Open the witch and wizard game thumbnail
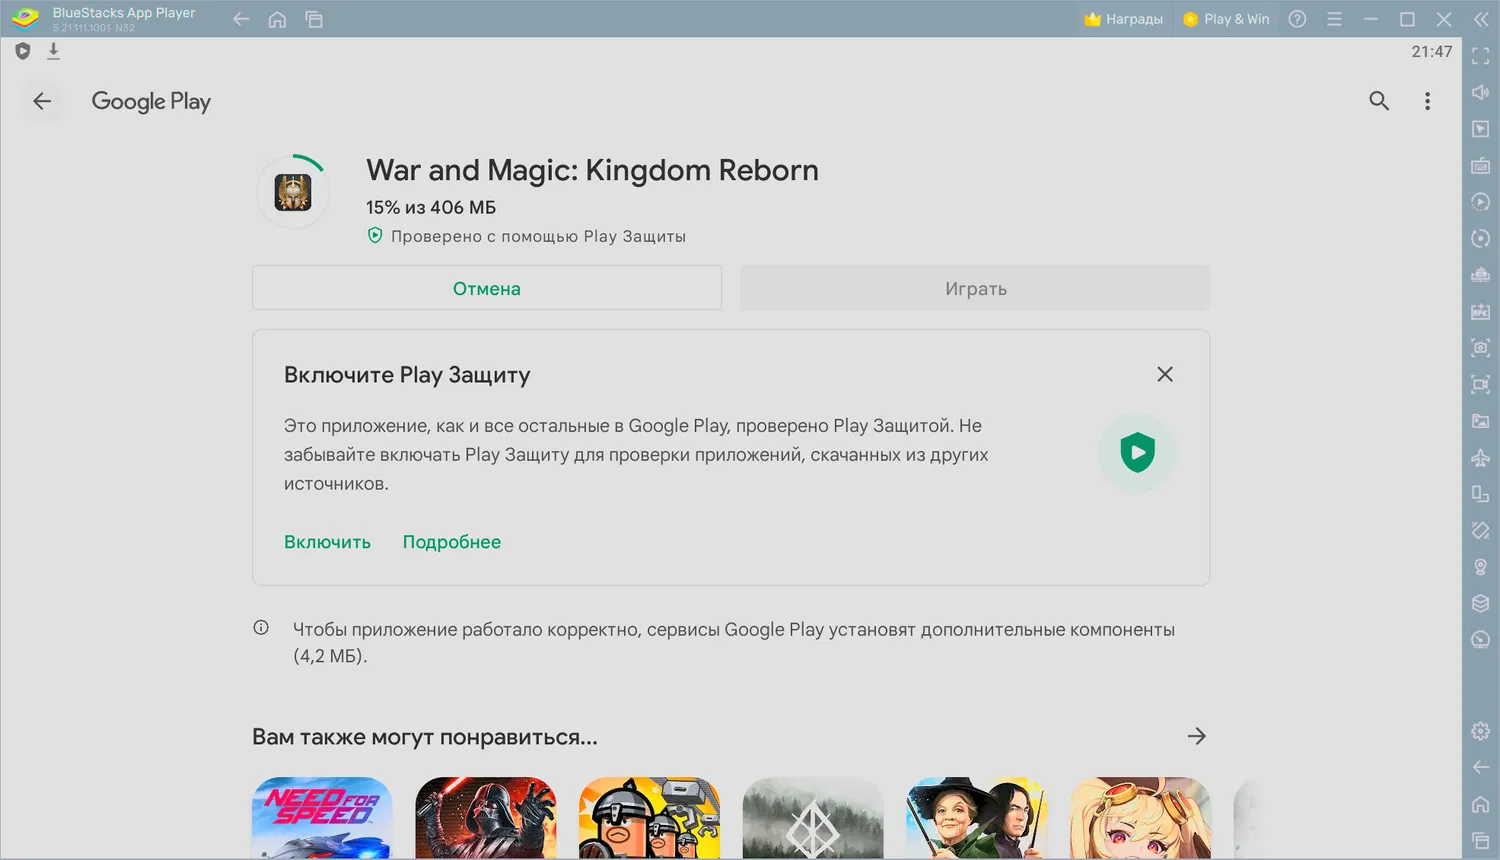This screenshot has width=1500, height=860. pyautogui.click(x=977, y=818)
